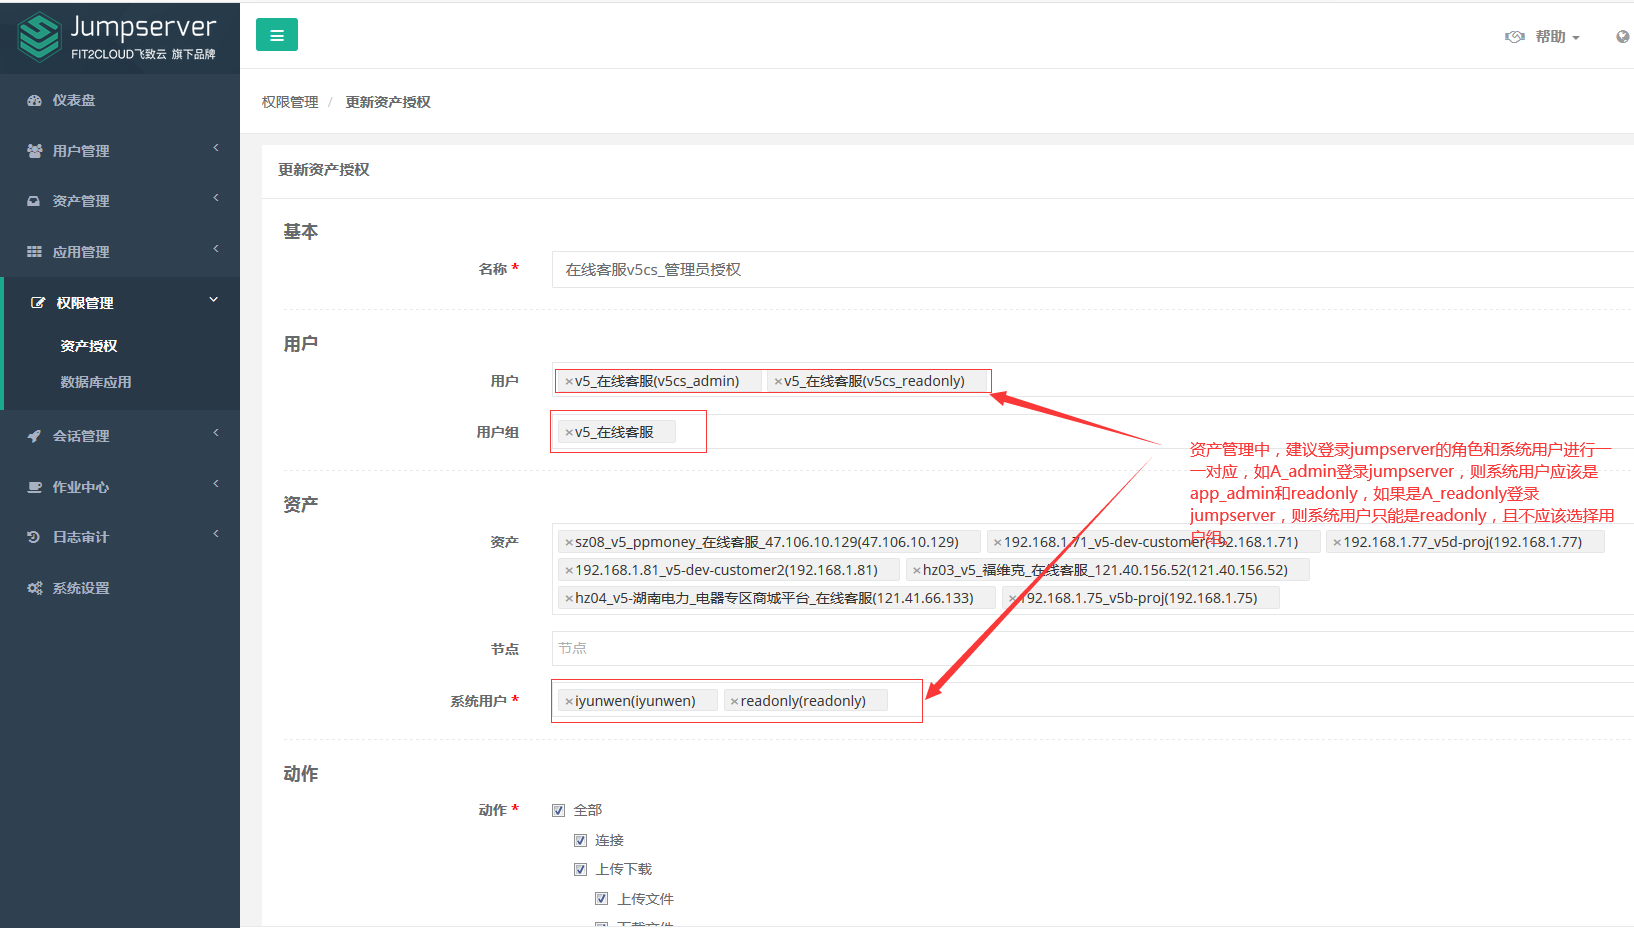
Task: Toggle sidebar with green hamburger button
Action: tap(277, 35)
